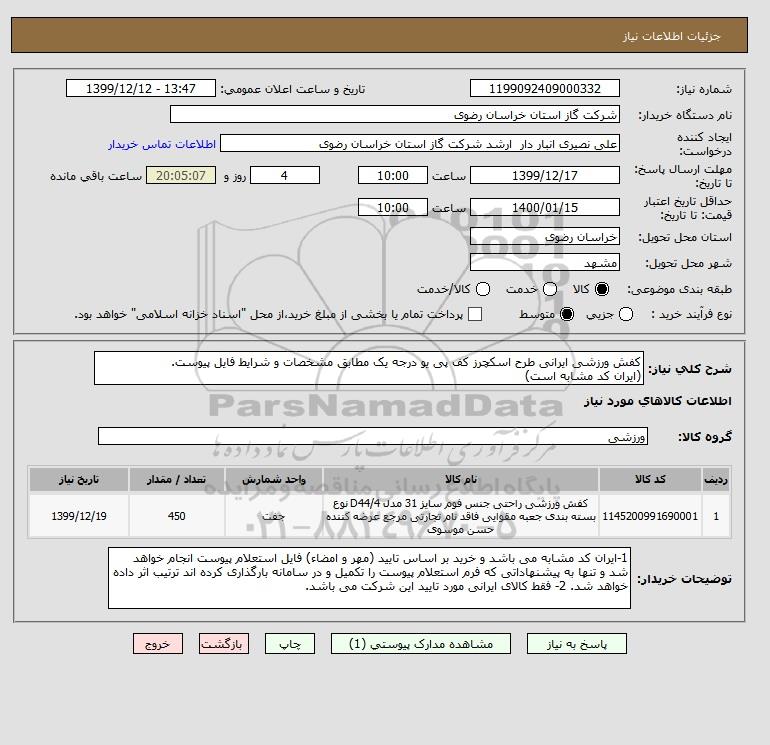Click the delivery province field خراسان رضوی

pyautogui.click(x=545, y=237)
